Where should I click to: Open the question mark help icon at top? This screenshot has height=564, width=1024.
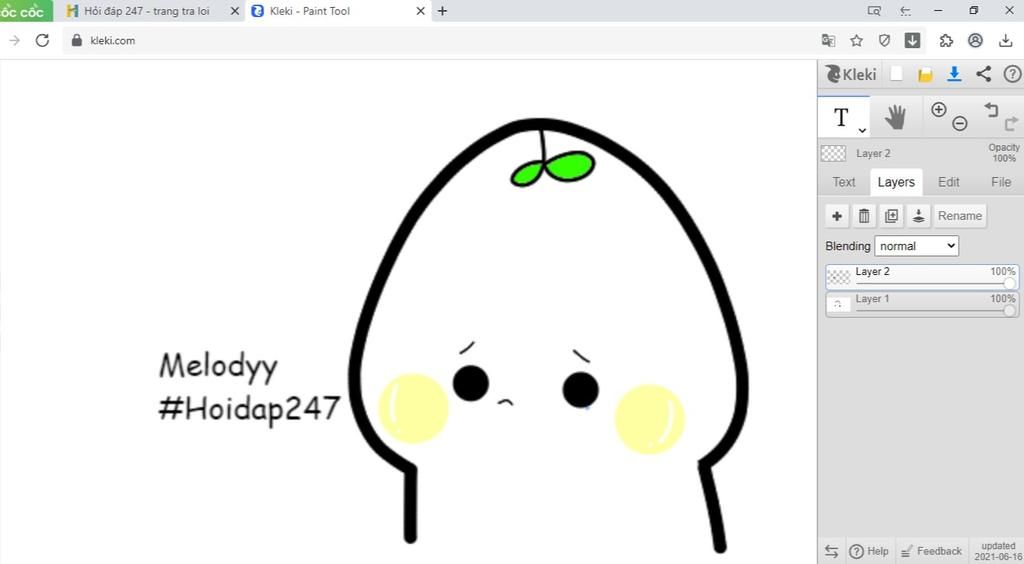tap(1012, 74)
